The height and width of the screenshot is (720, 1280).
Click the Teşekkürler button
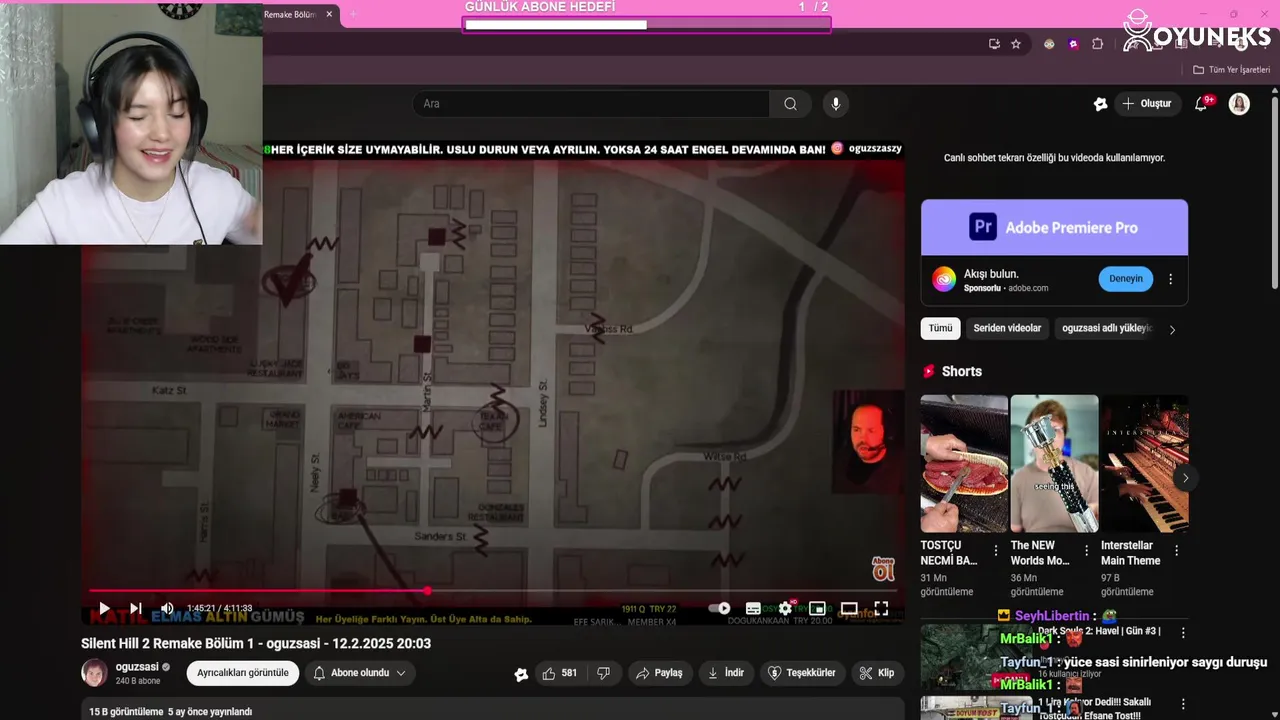click(802, 673)
